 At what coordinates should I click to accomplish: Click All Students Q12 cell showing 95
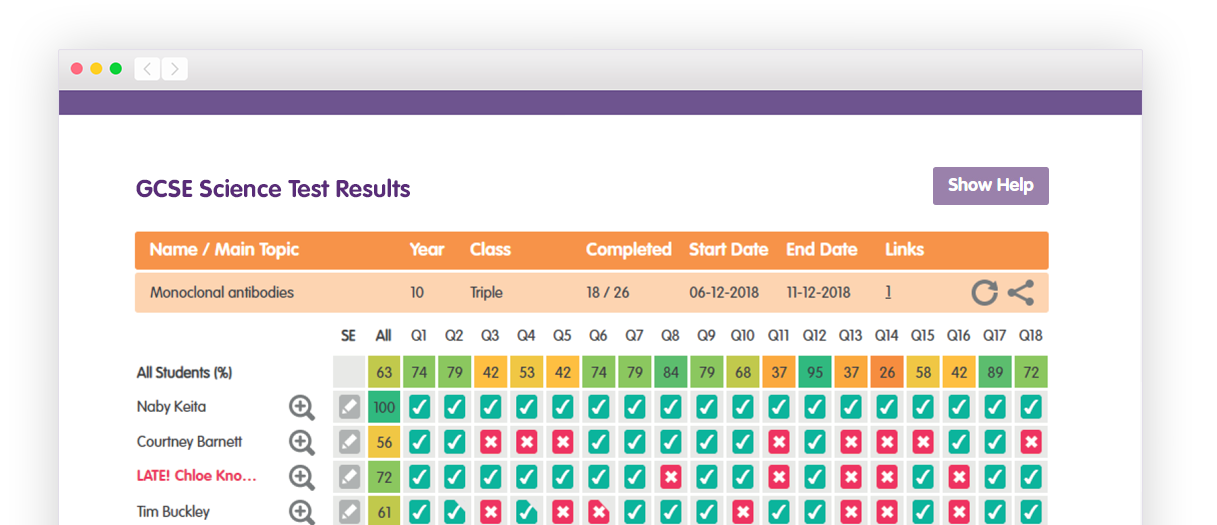pyautogui.click(x=815, y=372)
